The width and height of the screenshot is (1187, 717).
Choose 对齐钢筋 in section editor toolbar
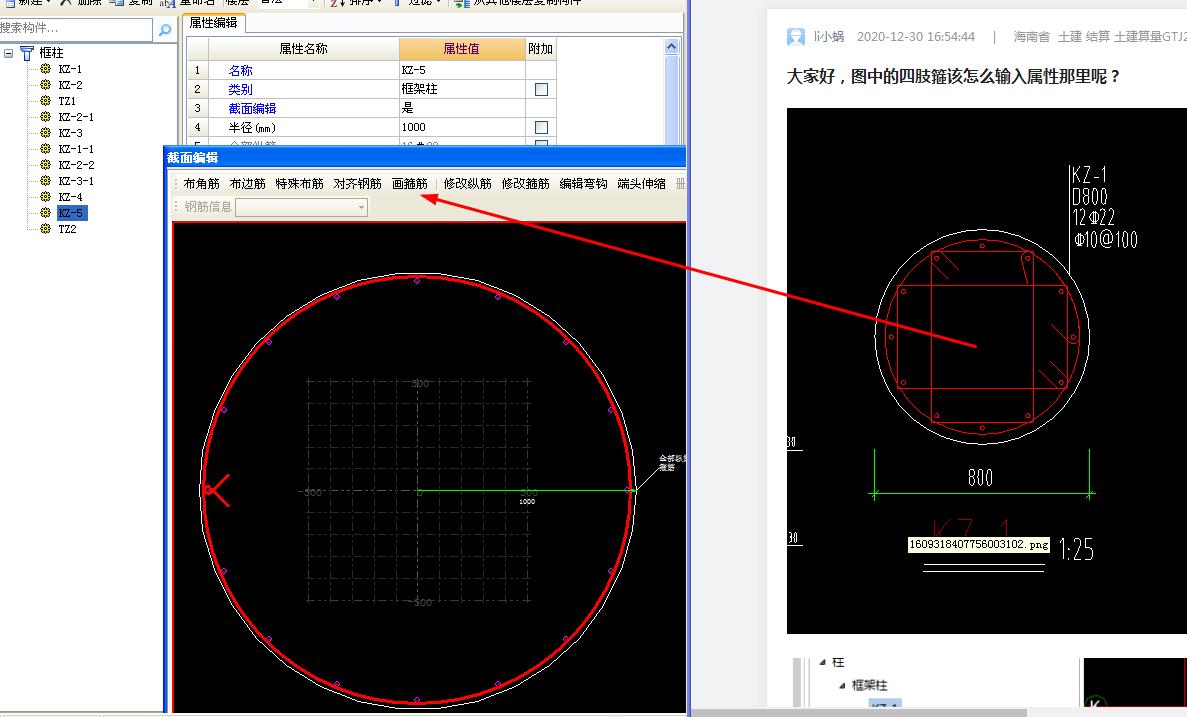357,184
